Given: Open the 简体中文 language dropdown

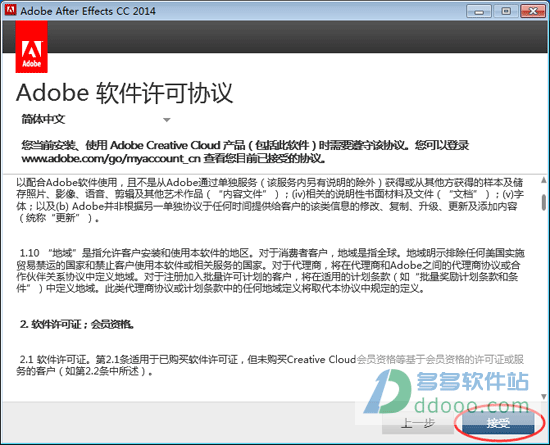Looking at the screenshot, I should (x=96, y=119).
